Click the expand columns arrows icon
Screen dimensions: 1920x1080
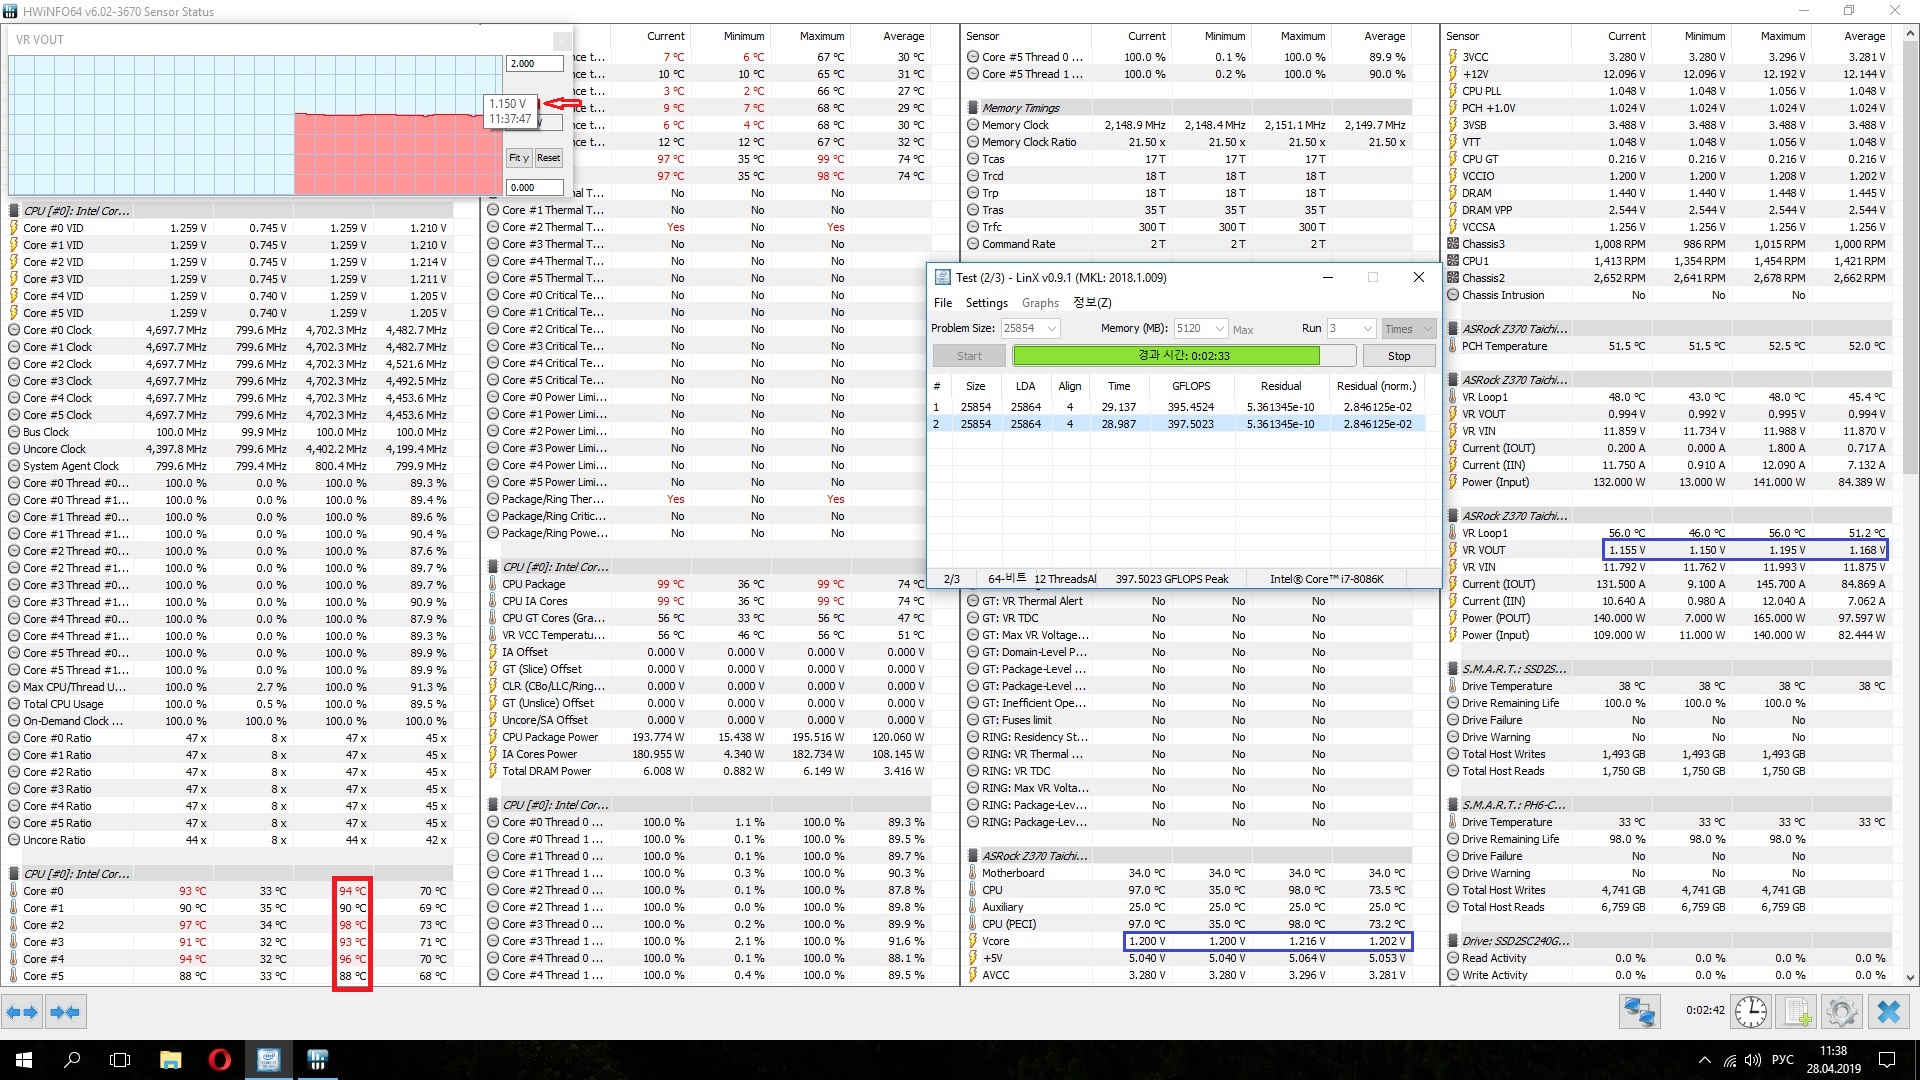click(x=22, y=1012)
